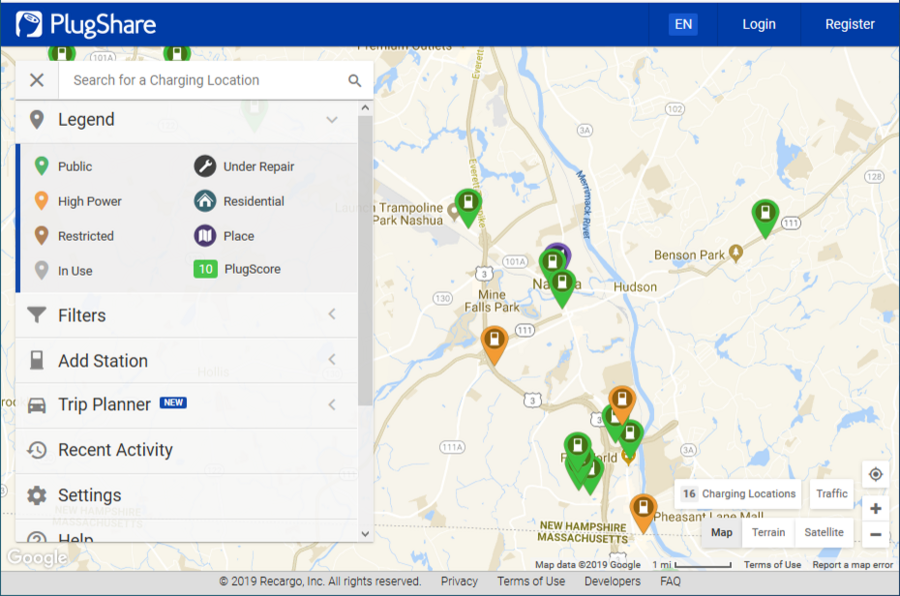Click the PlugShare logo

click(x=86, y=24)
